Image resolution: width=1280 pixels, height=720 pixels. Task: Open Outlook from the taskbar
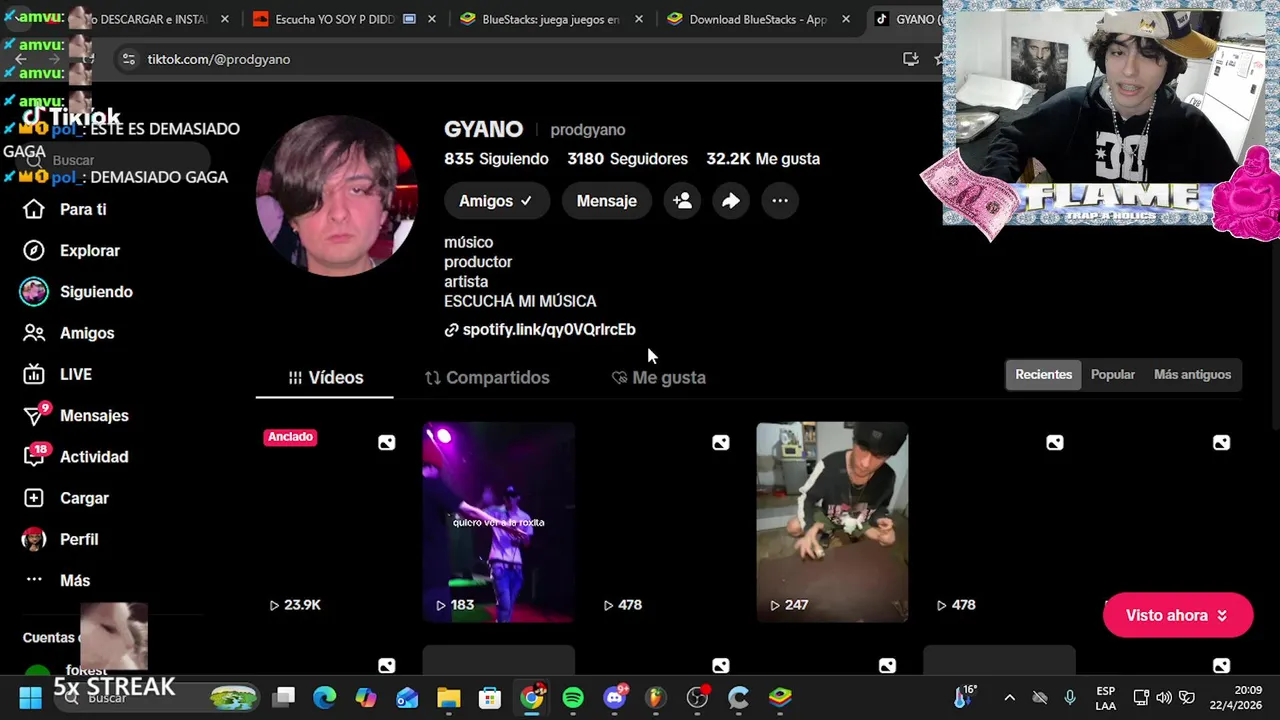(x=407, y=698)
